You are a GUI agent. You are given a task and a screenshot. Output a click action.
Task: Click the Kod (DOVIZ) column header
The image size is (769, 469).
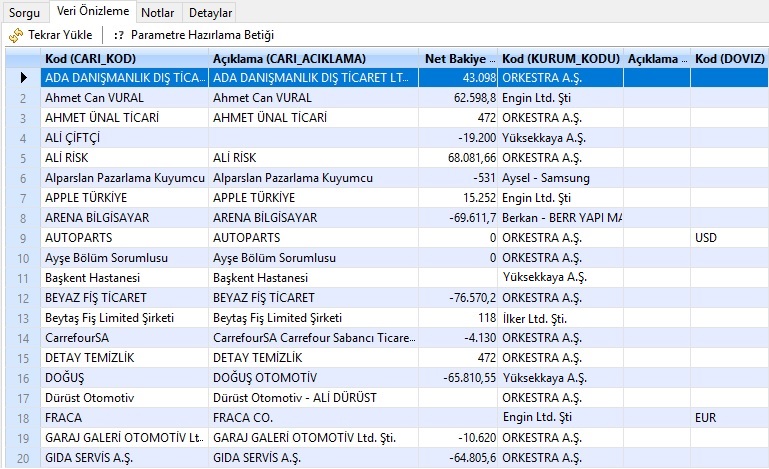tap(728, 58)
